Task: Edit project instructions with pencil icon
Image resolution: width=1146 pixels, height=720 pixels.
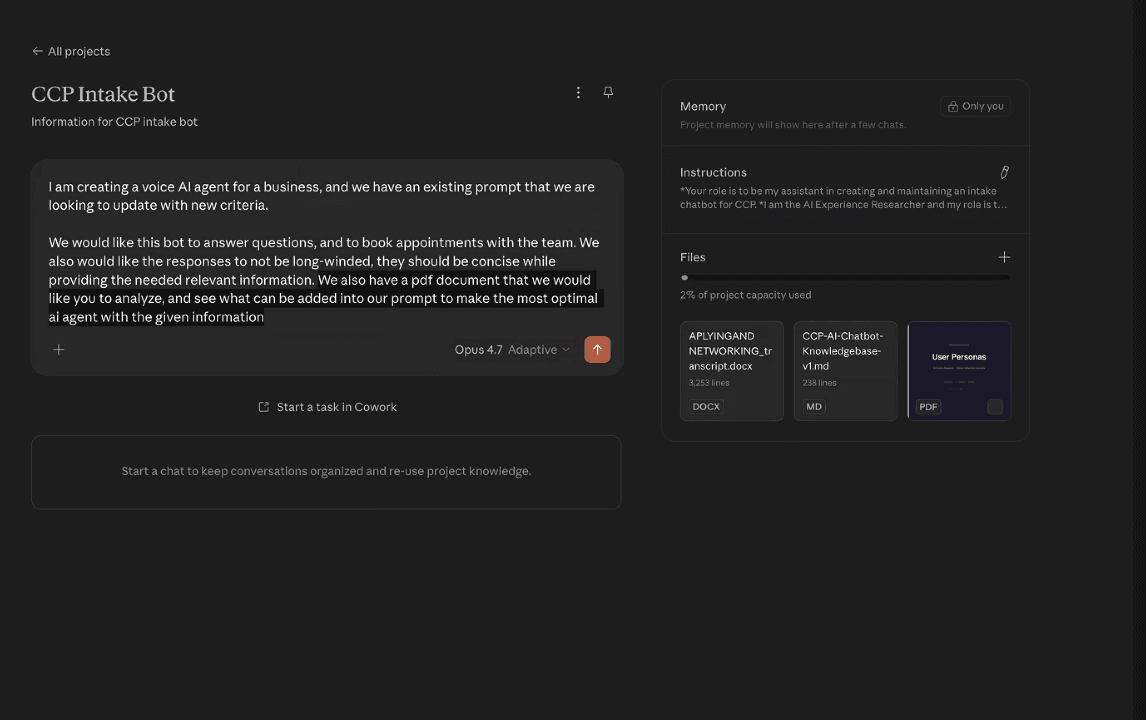Action: point(1004,173)
